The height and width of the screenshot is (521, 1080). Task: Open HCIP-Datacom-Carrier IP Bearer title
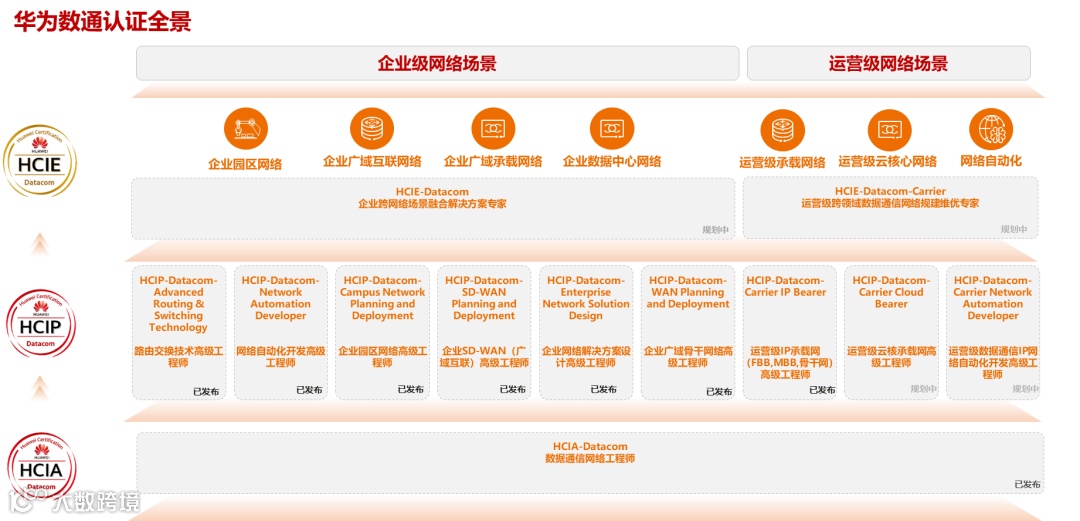point(785,286)
